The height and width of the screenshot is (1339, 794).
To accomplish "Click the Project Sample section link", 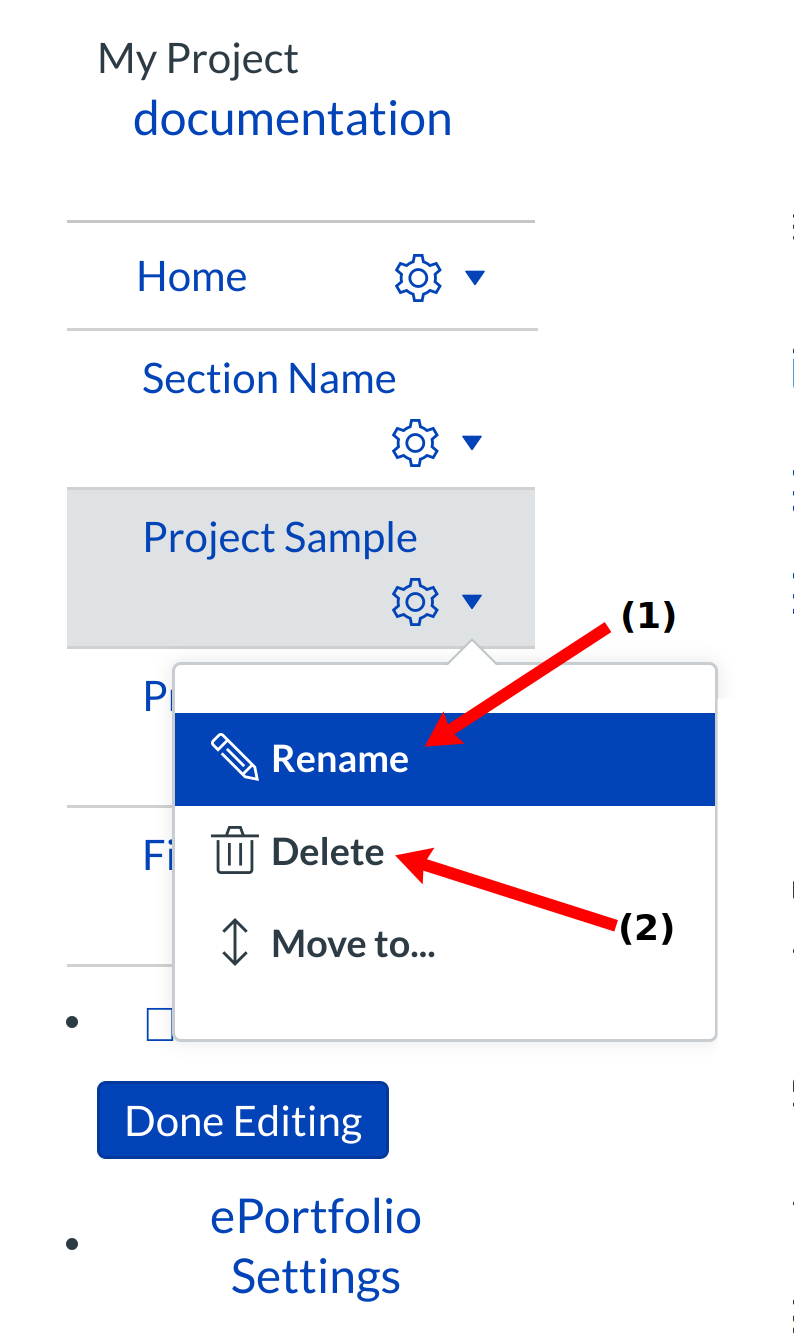I will coord(280,538).
